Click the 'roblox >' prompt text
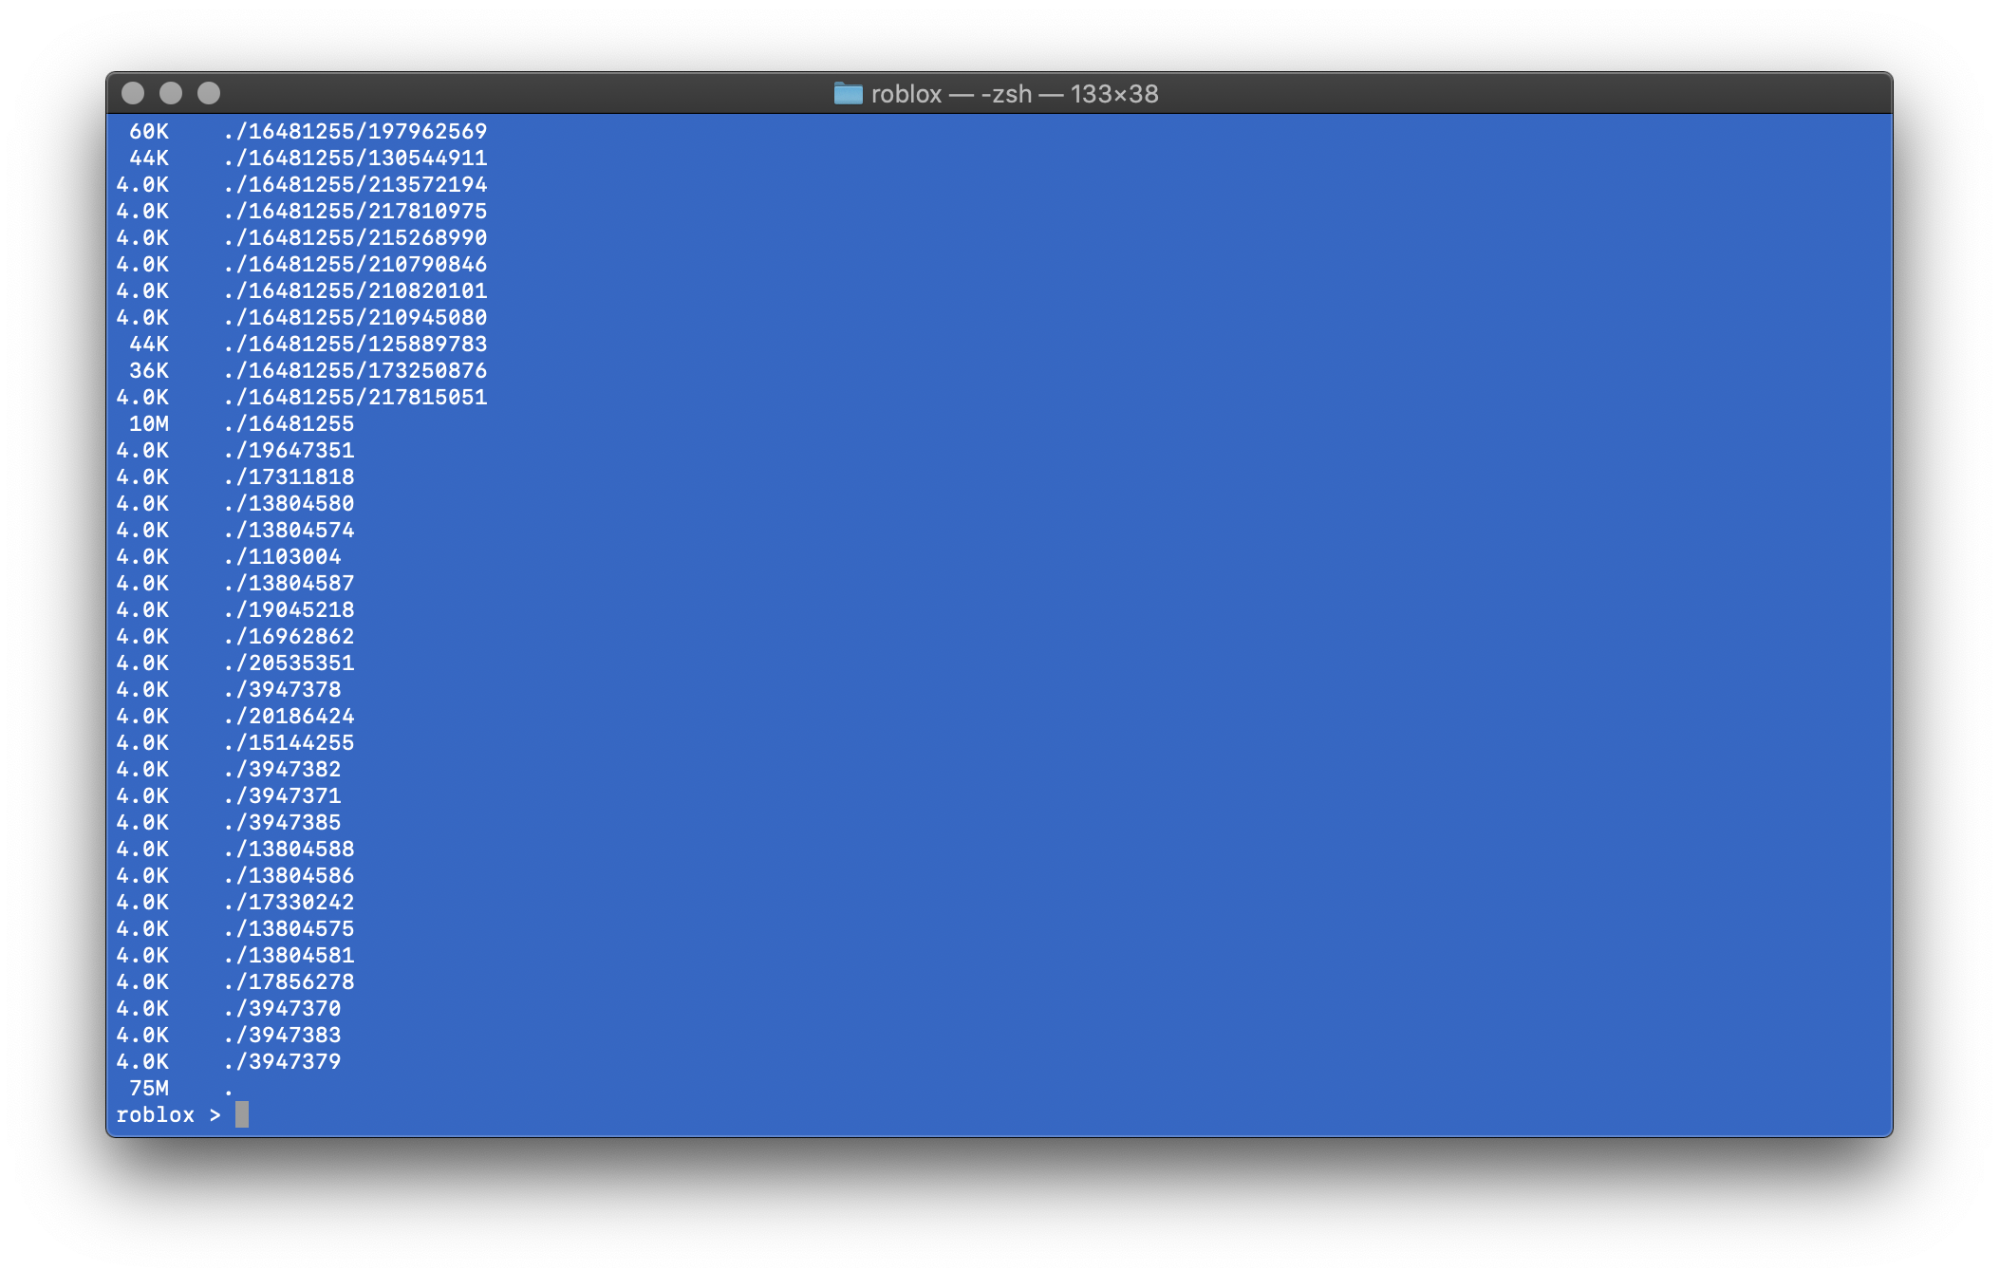1999x1278 pixels. tap(167, 1115)
